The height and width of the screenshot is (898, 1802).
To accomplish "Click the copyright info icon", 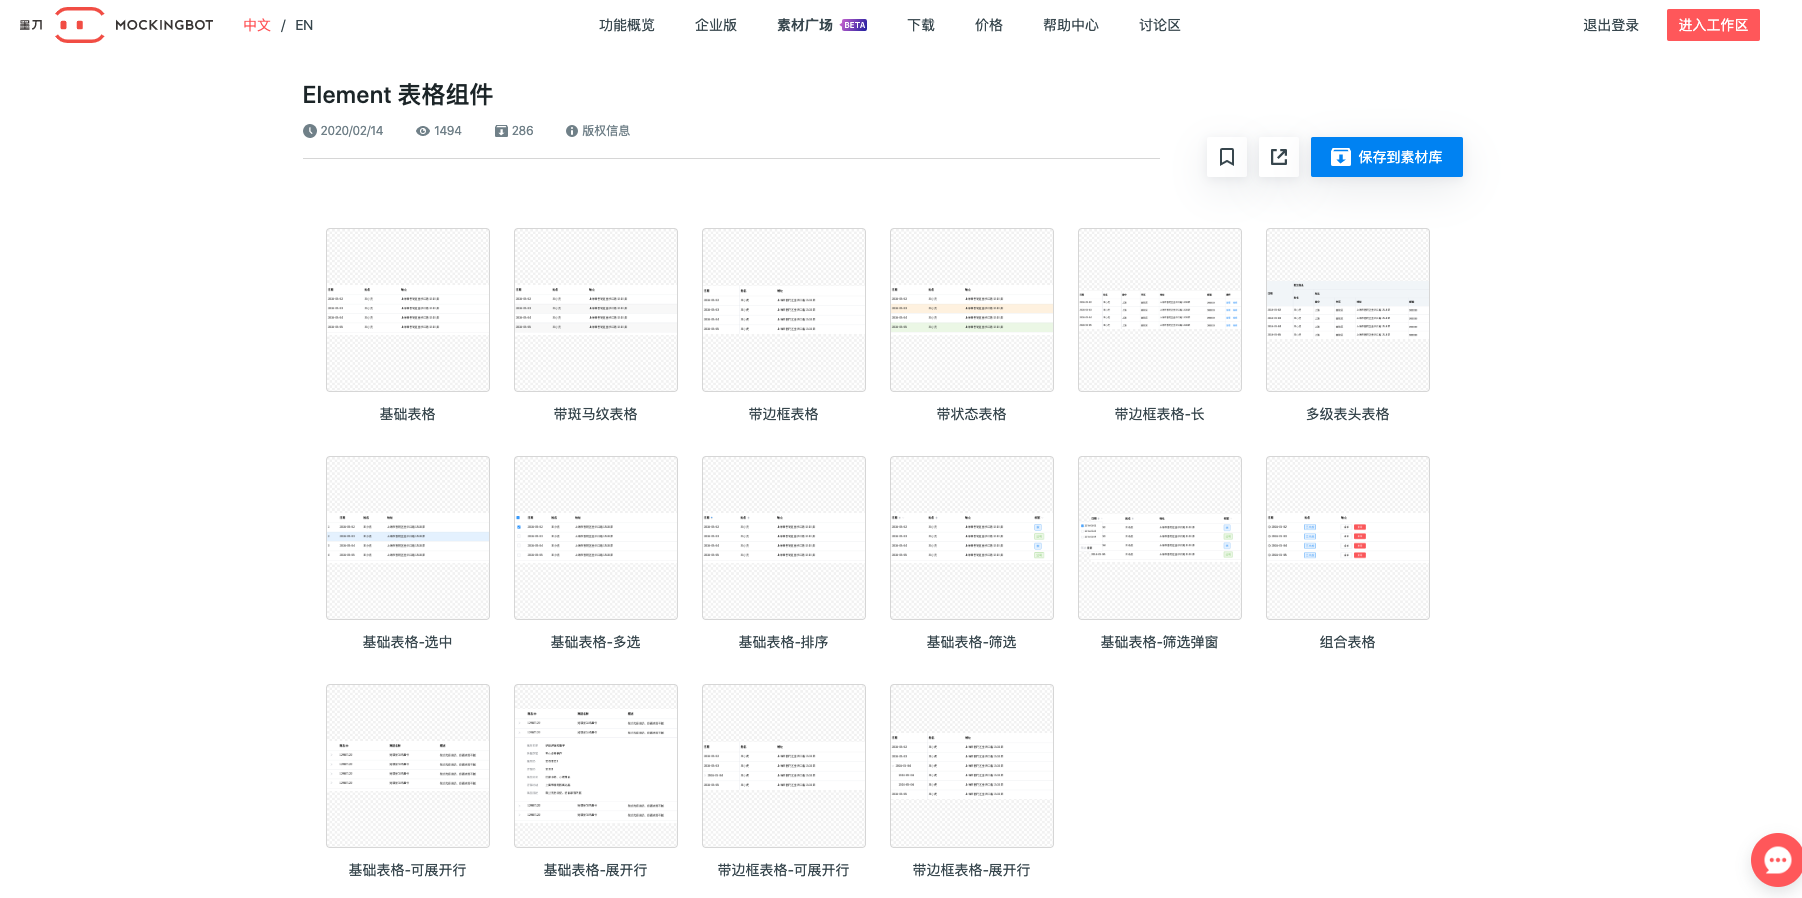I will click(x=572, y=131).
